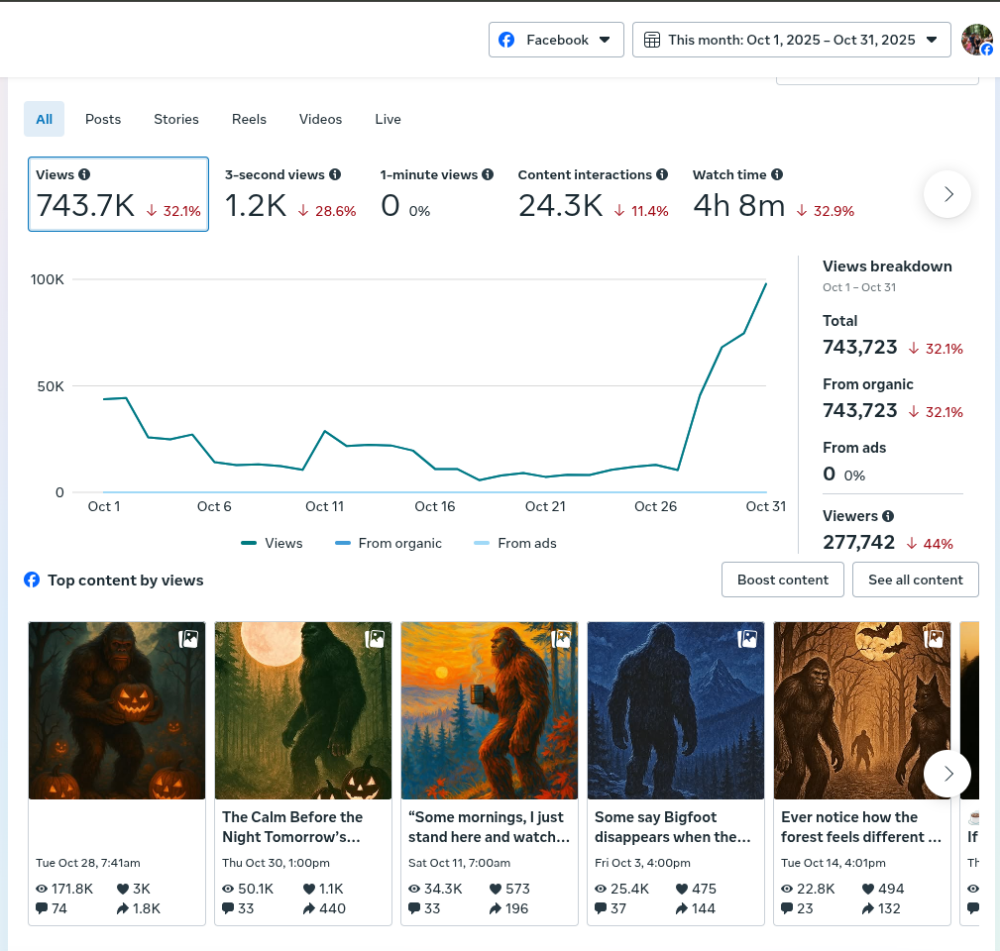Click the 1-minute views info icon
The width and height of the screenshot is (1000, 951).
point(488,175)
